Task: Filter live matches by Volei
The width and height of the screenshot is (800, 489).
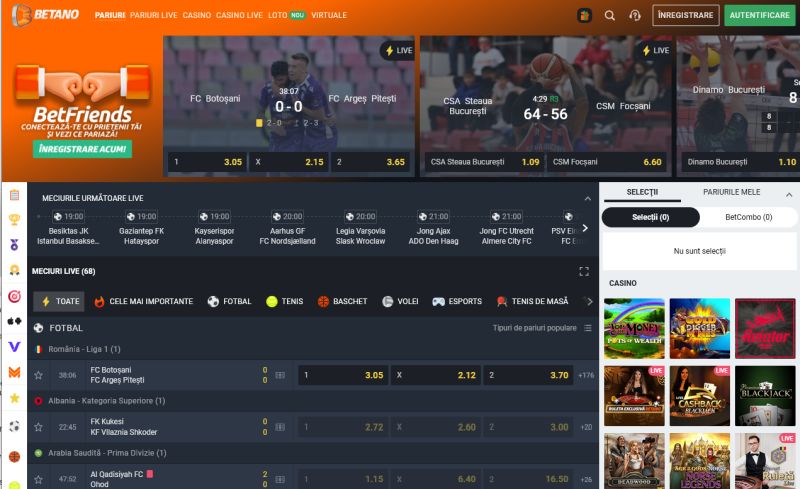Action: [400, 302]
